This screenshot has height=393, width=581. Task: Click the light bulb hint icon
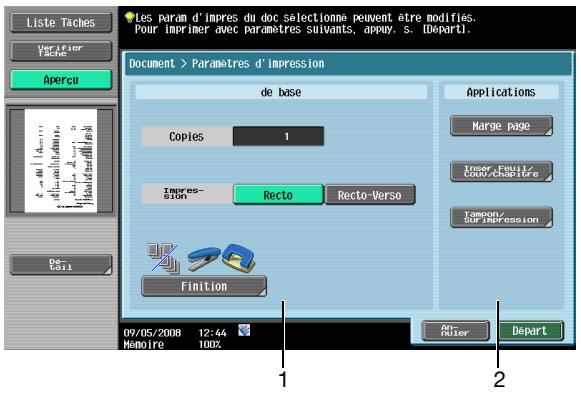coord(129,17)
